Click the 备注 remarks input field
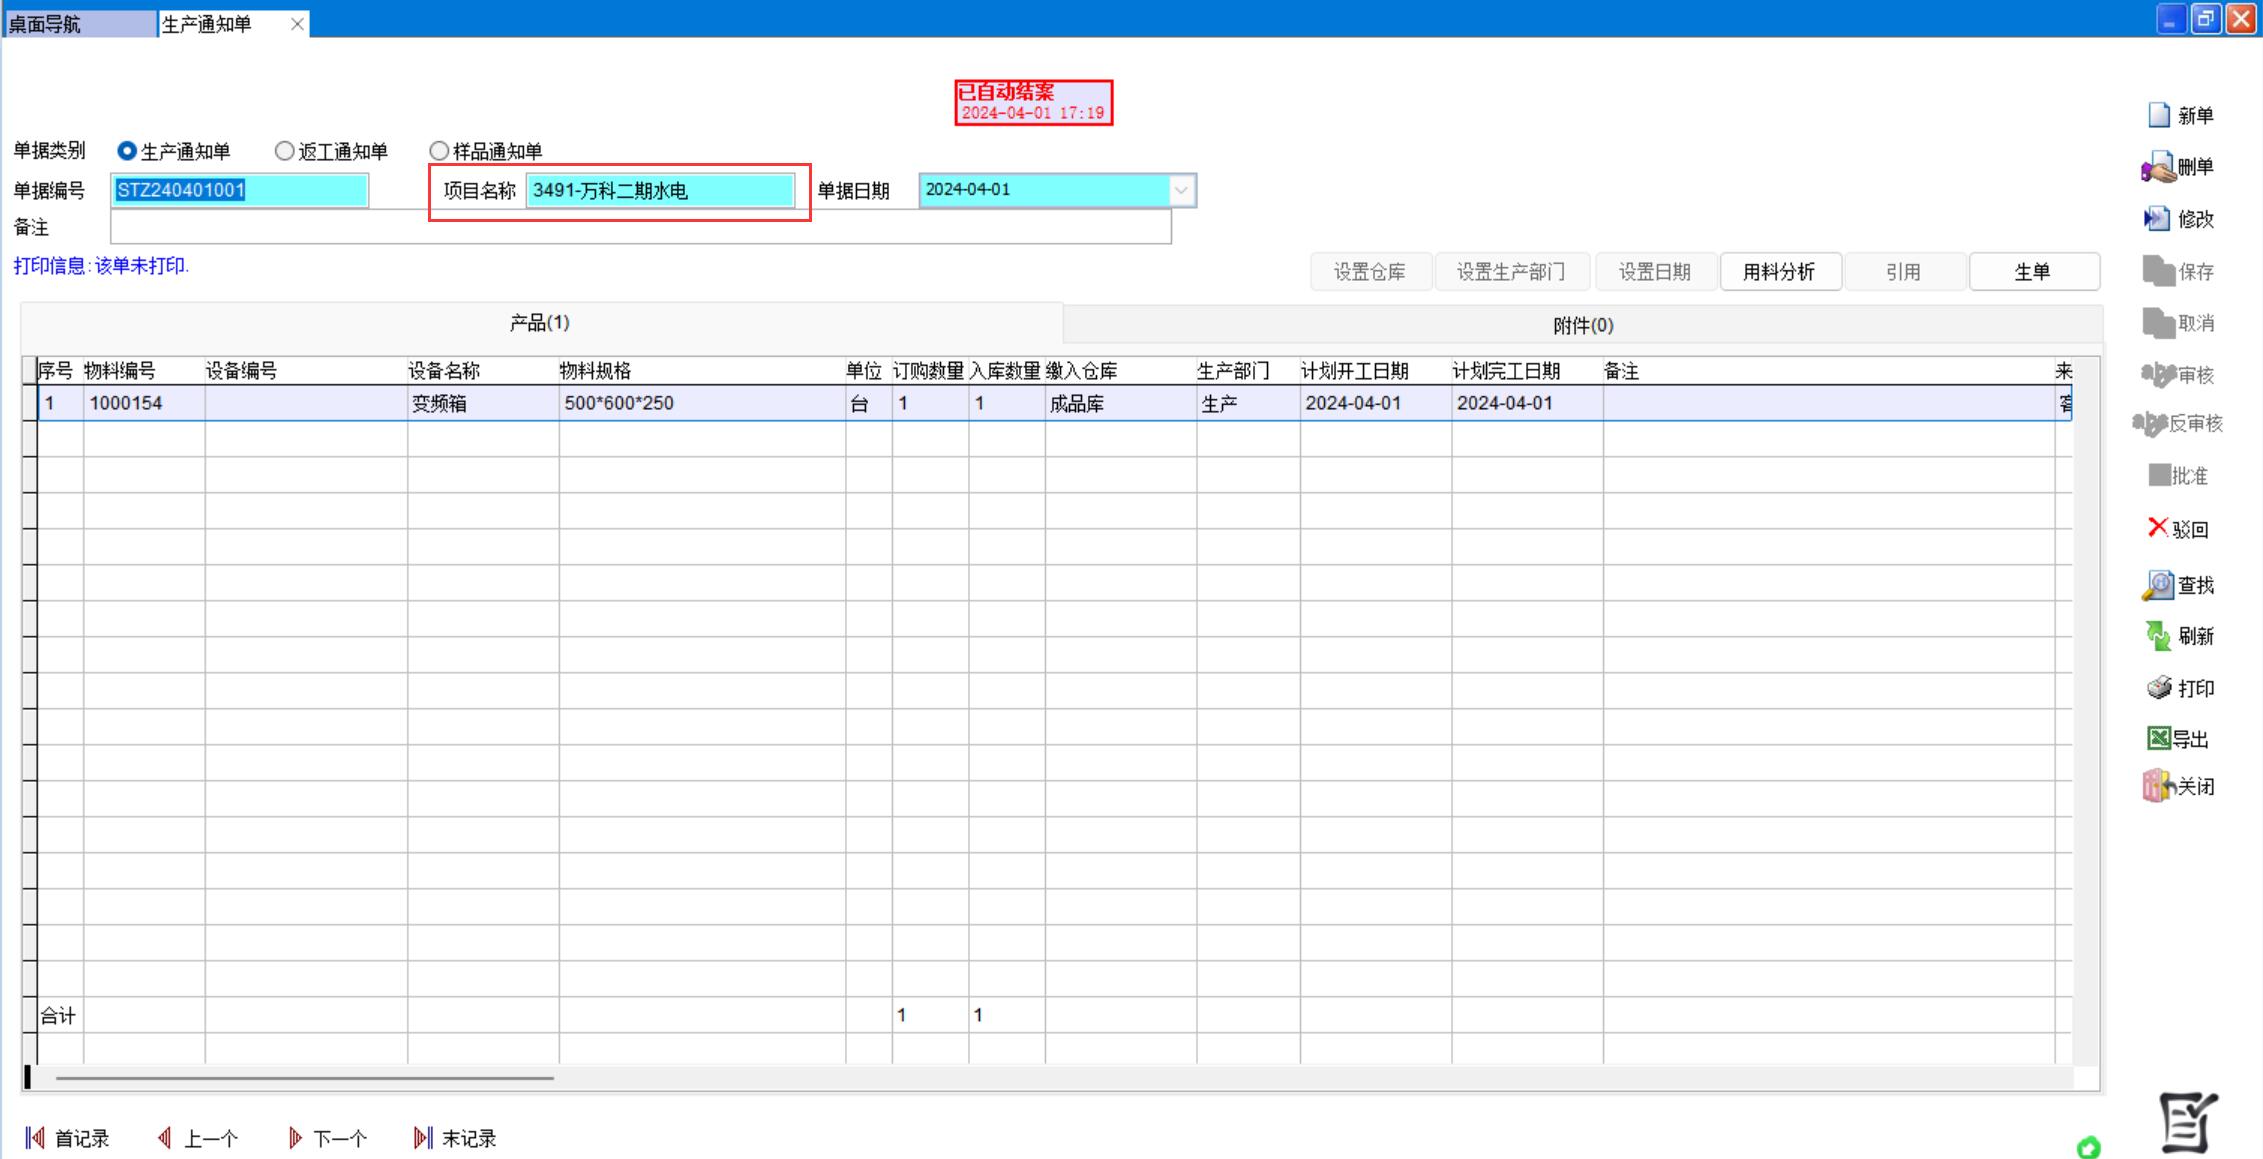This screenshot has height=1159, width=2263. pos(640,228)
